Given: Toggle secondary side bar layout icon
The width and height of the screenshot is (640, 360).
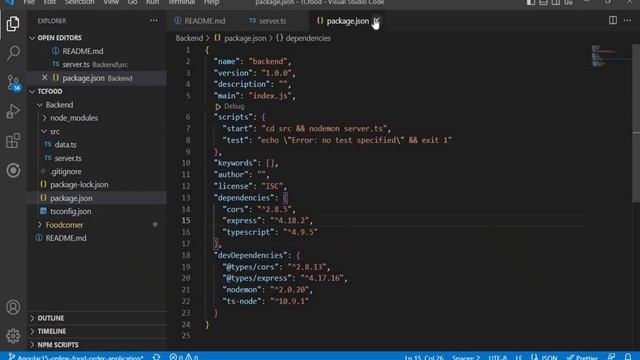Looking at the screenshot, I should coord(556,2).
